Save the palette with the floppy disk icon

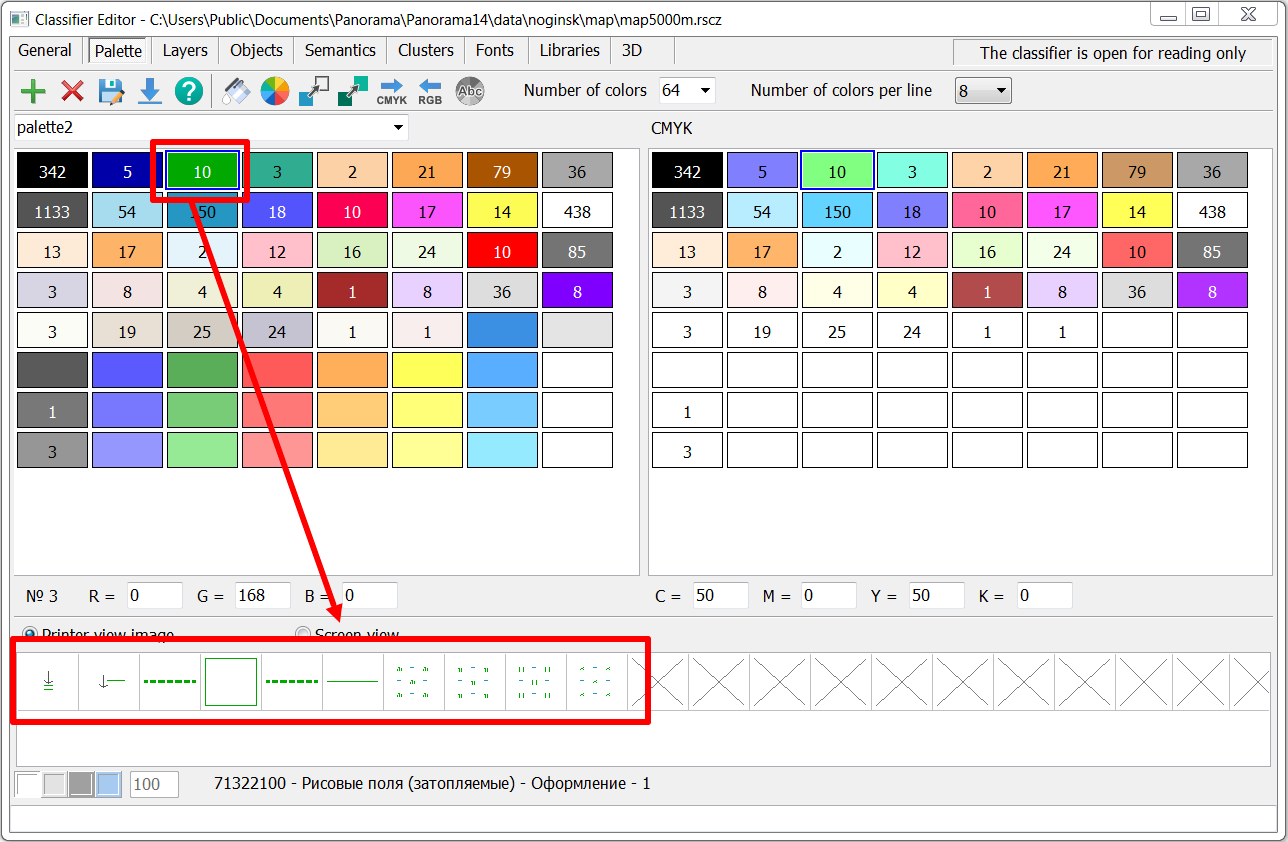(x=111, y=92)
